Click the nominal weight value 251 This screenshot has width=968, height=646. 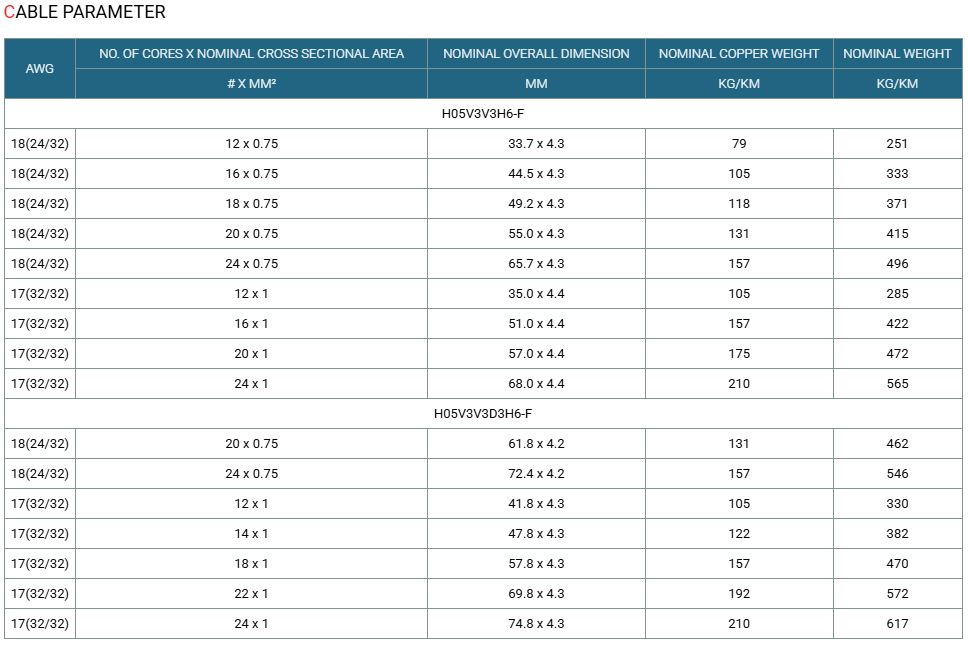click(x=897, y=144)
